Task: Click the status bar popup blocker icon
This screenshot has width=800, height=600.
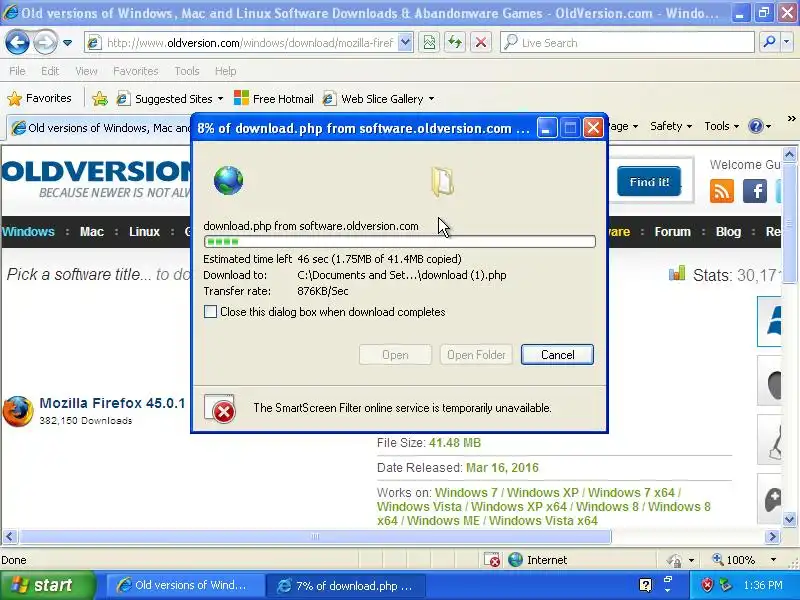Action: (492, 560)
